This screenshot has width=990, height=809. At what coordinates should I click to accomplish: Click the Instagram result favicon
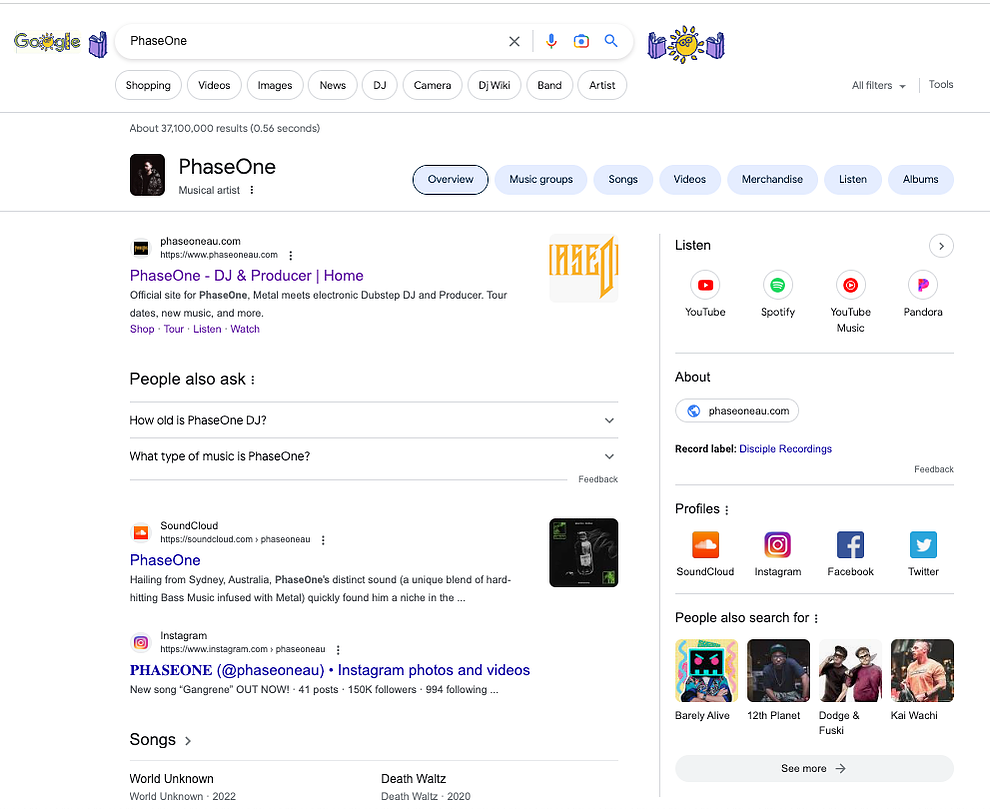141,643
